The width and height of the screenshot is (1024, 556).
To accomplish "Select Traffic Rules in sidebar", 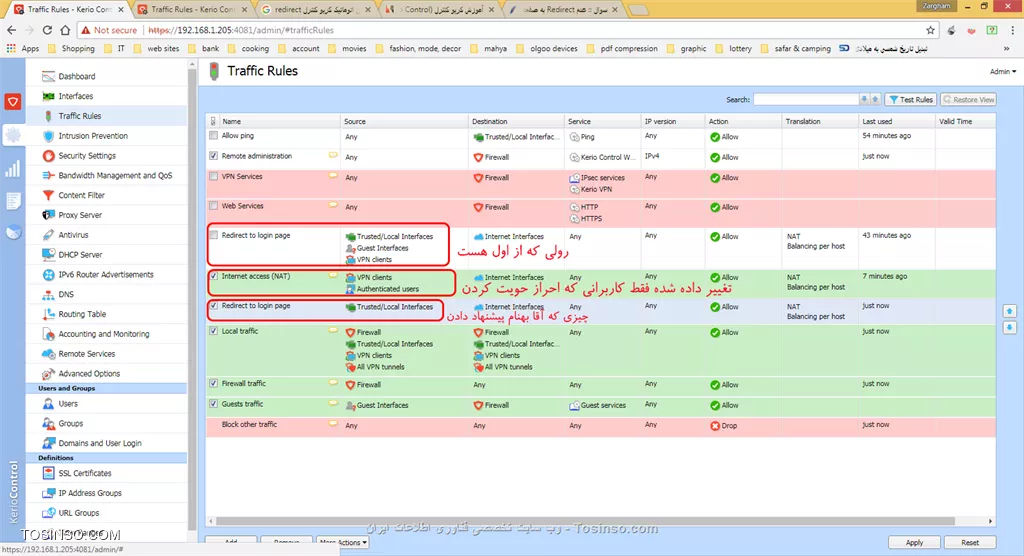I will [80, 116].
